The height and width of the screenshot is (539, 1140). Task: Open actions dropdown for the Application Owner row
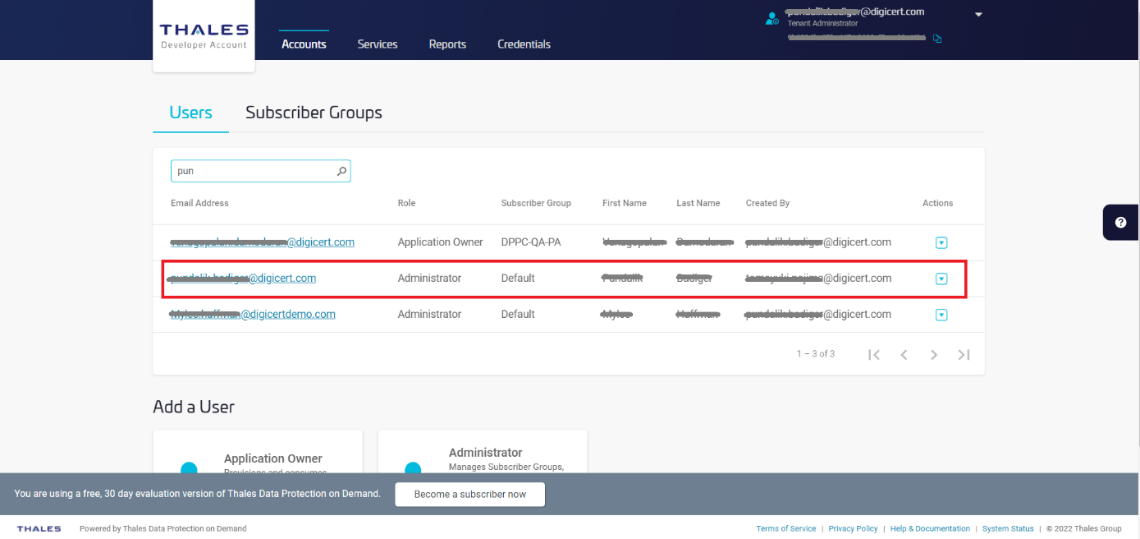(x=941, y=243)
